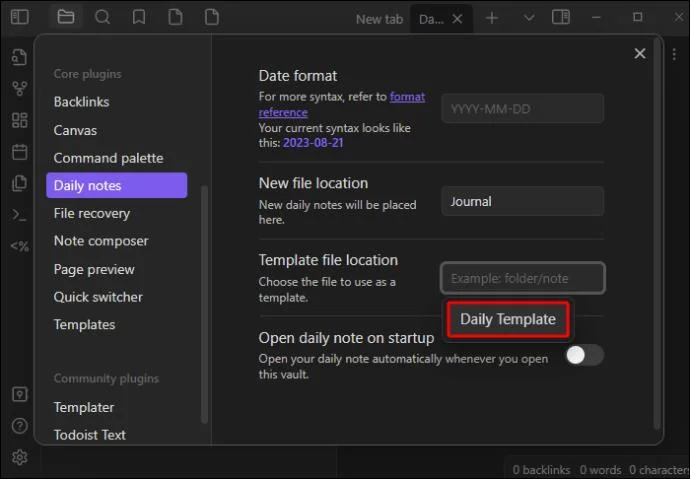Open the bookmarks icon

pyautogui.click(x=139, y=17)
